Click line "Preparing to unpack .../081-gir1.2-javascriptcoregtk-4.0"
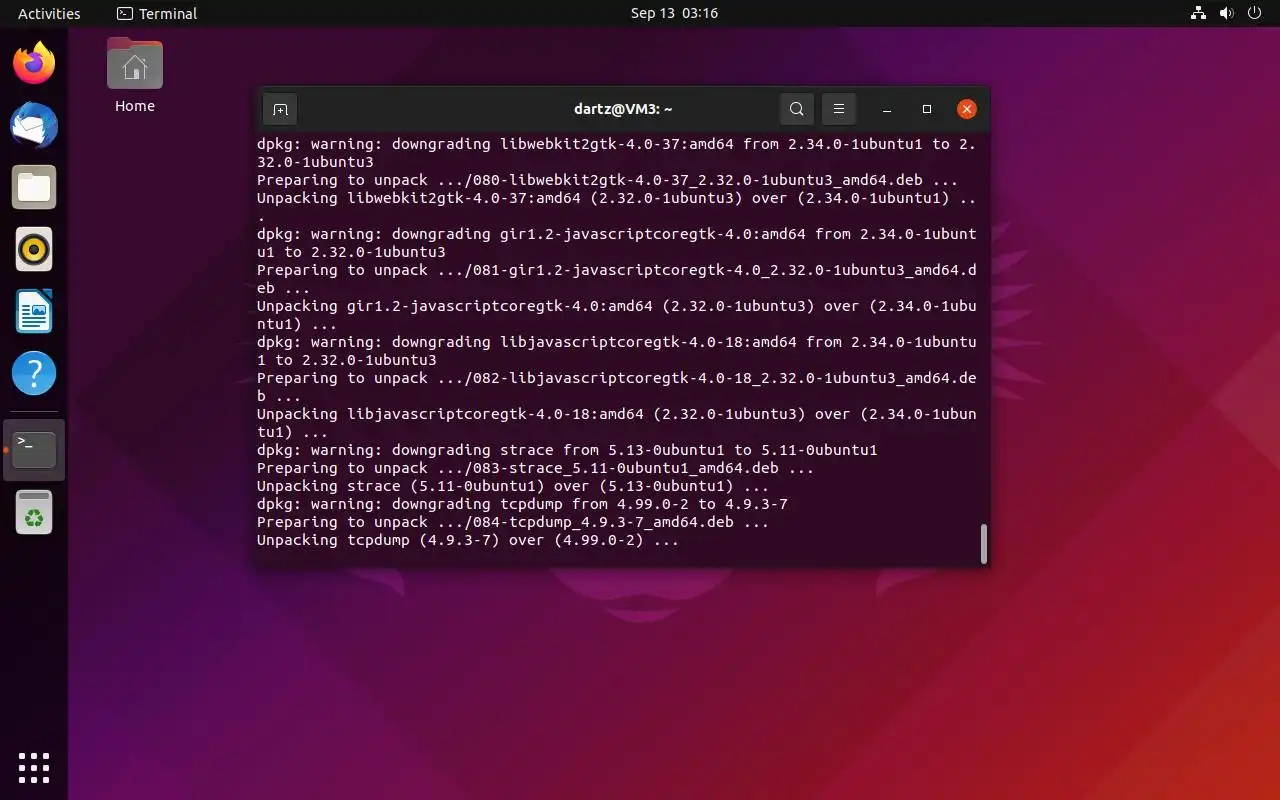 tap(617, 279)
